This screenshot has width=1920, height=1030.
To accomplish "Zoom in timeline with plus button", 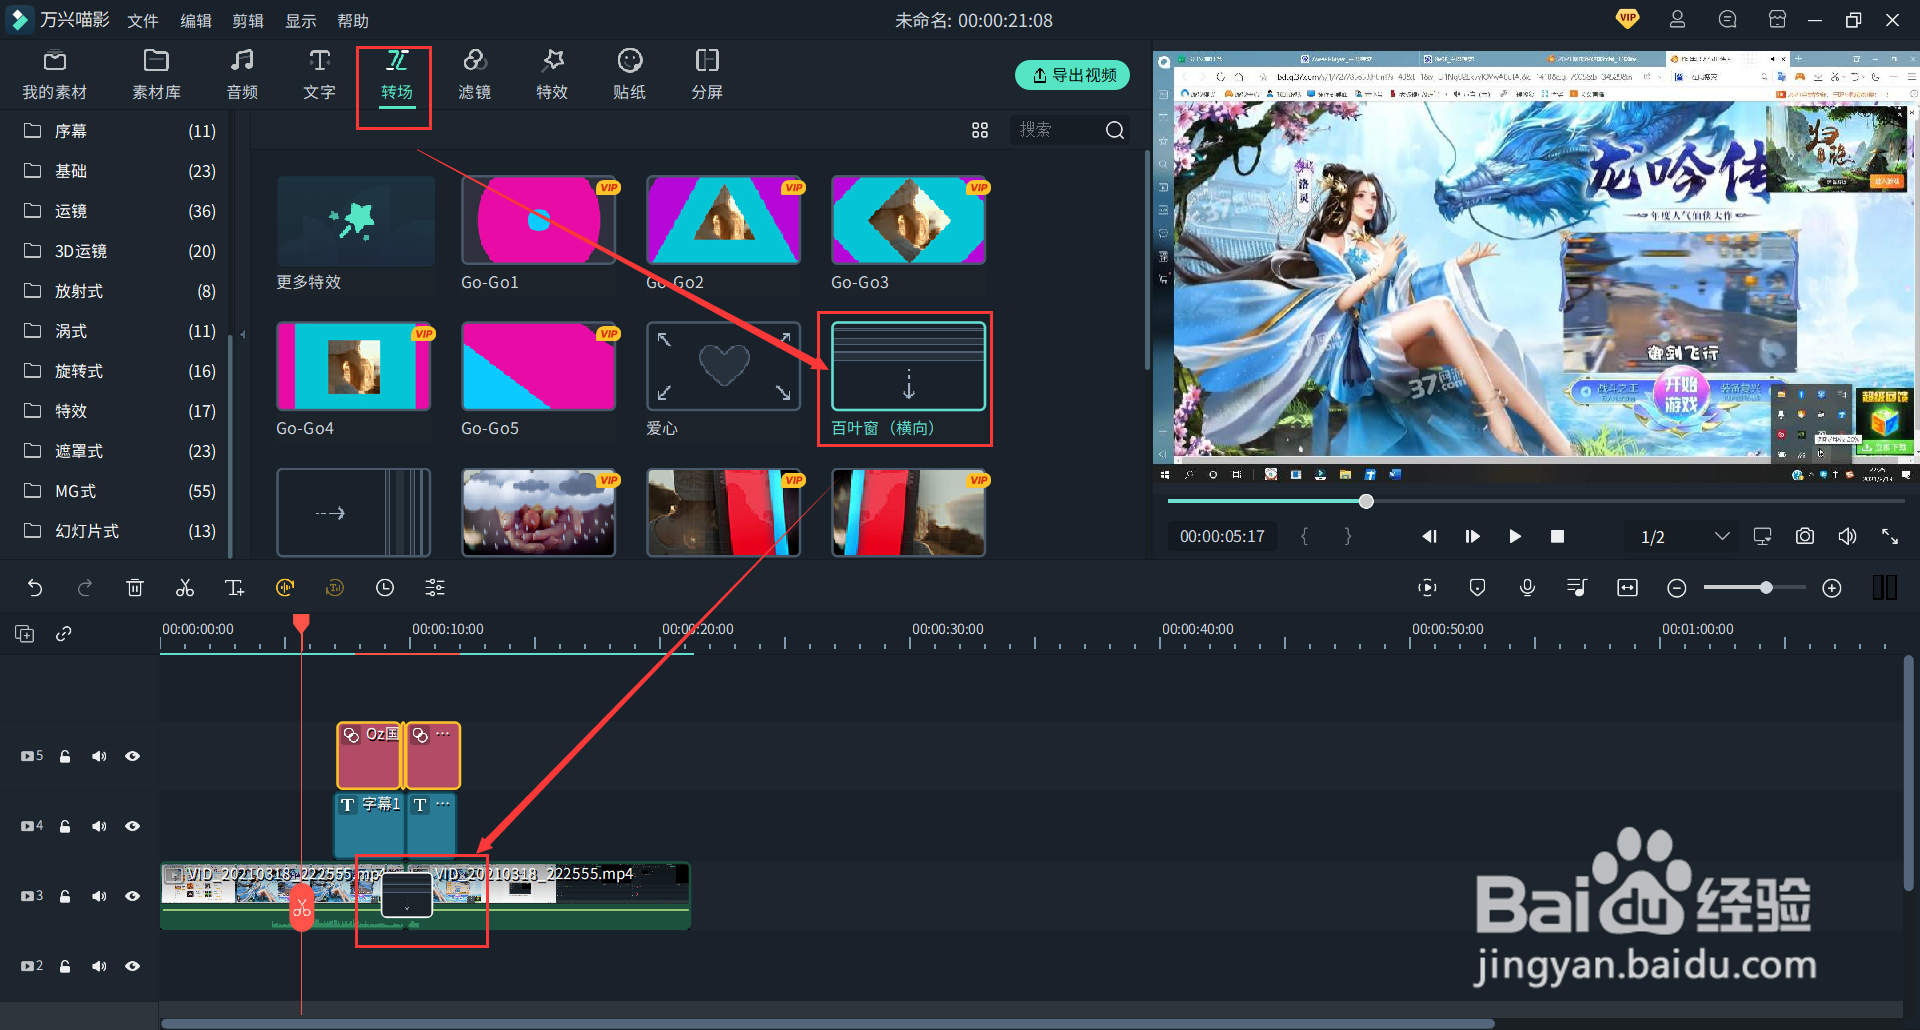I will click(1832, 588).
